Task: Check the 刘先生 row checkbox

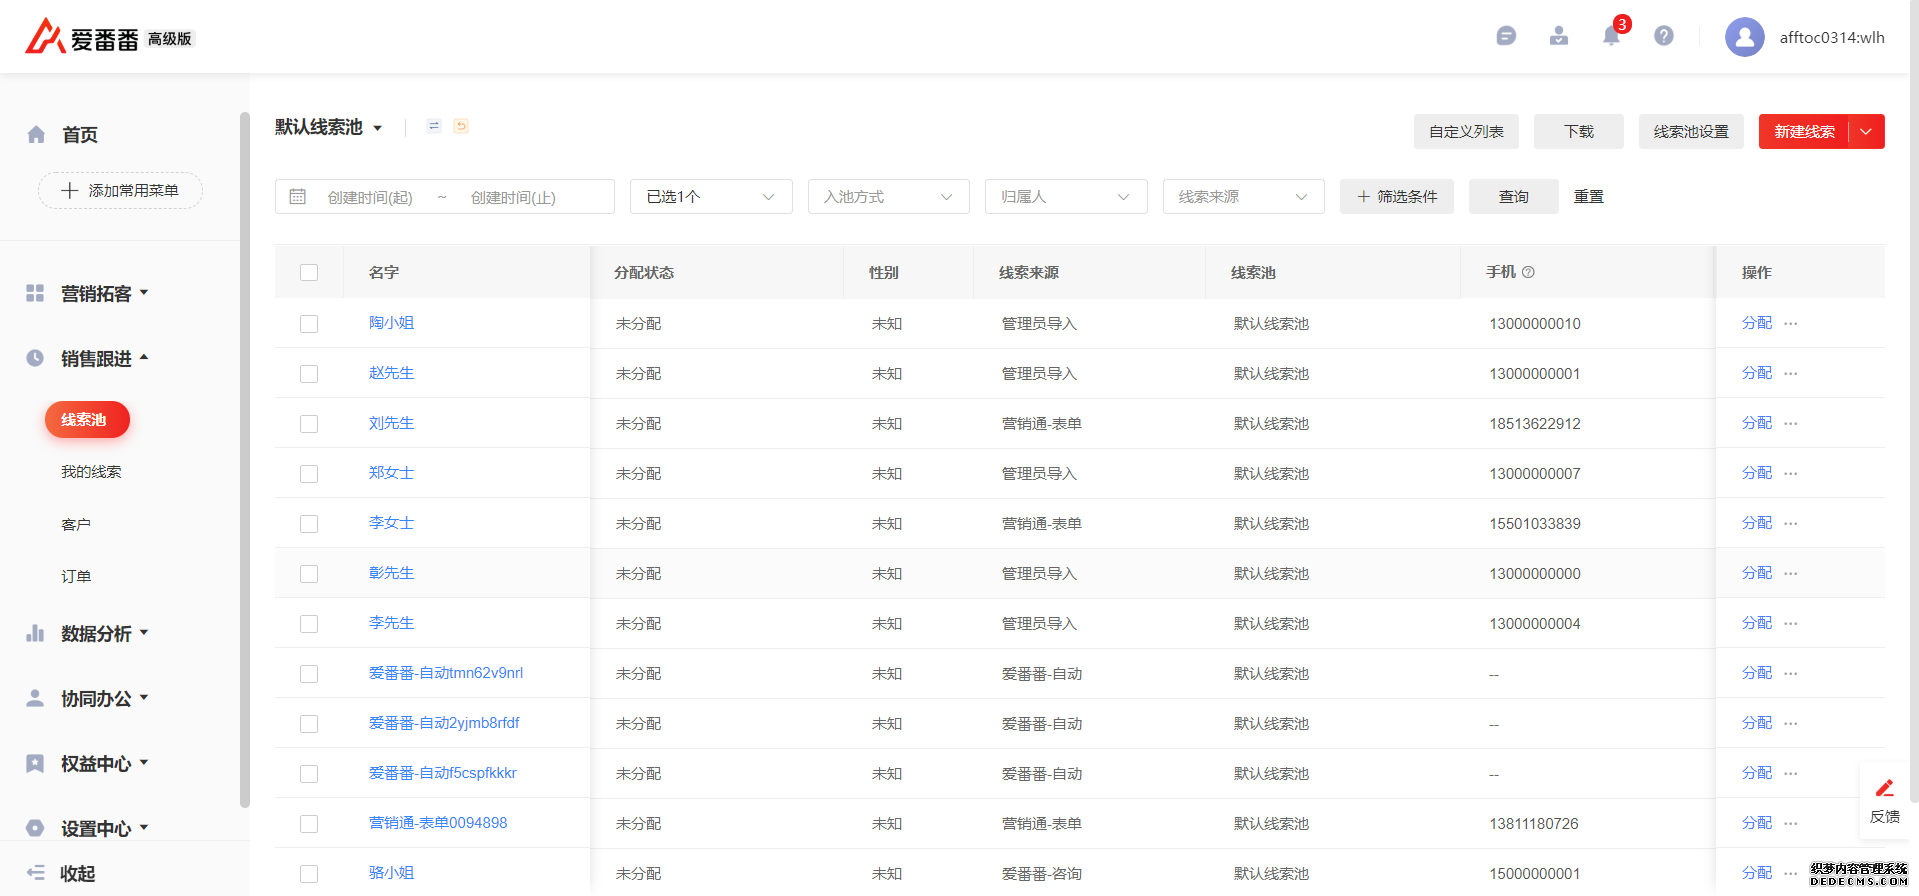Action: pyautogui.click(x=309, y=424)
